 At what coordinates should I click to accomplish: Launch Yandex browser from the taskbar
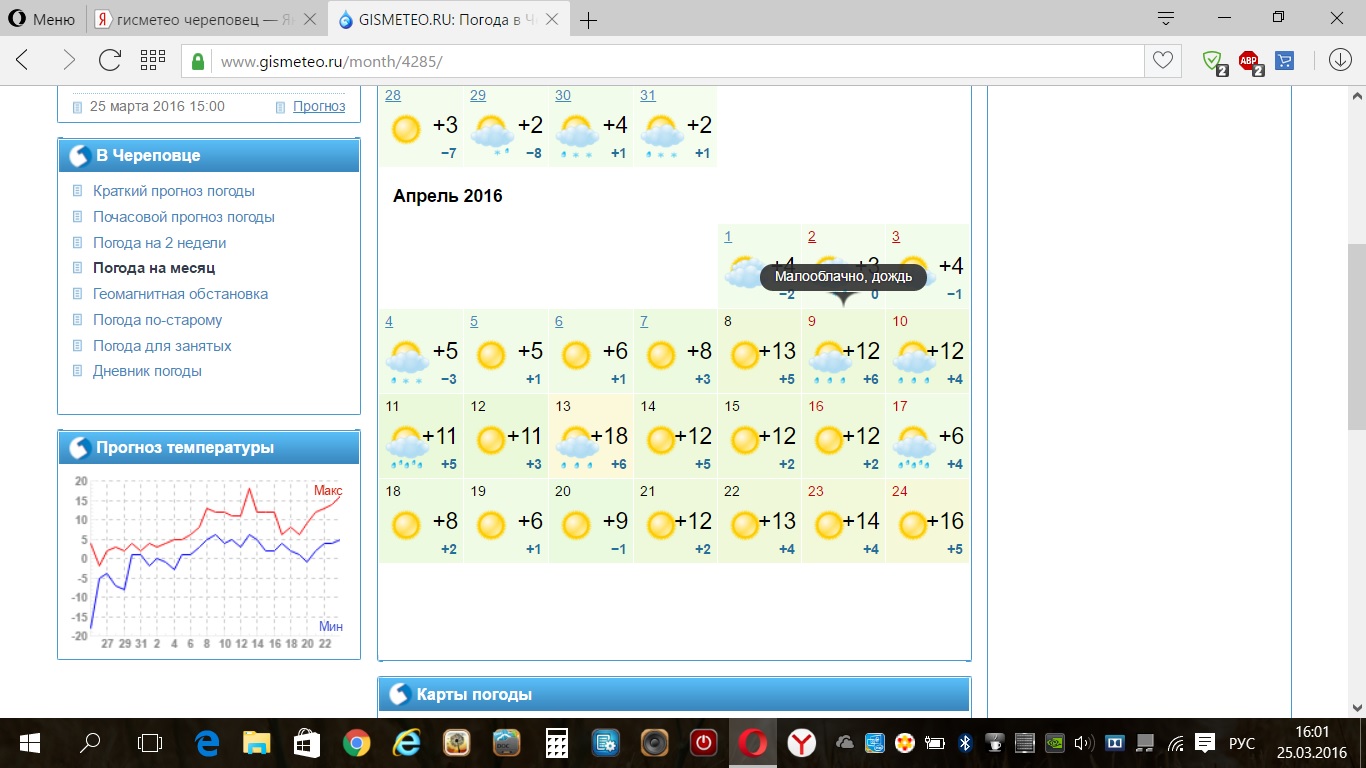point(801,743)
